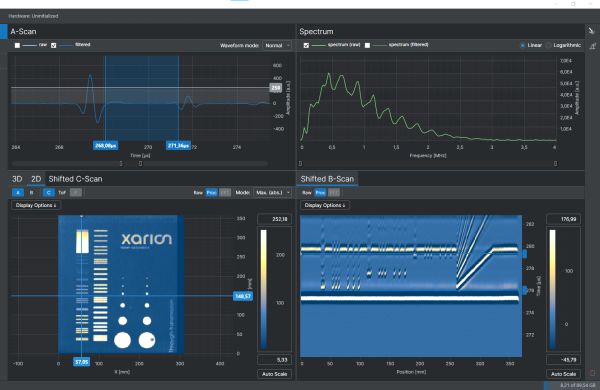Screen dimensions: 600x390
Task: Click Auto Scale under the C-Scan colorbar
Action: (274, 374)
